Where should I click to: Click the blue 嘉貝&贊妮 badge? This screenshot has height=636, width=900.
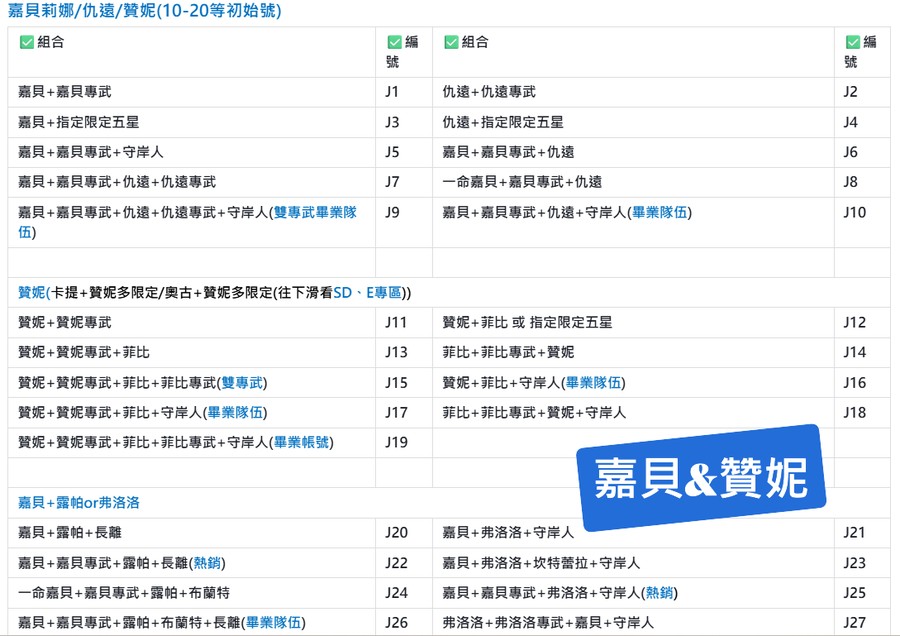click(700, 478)
